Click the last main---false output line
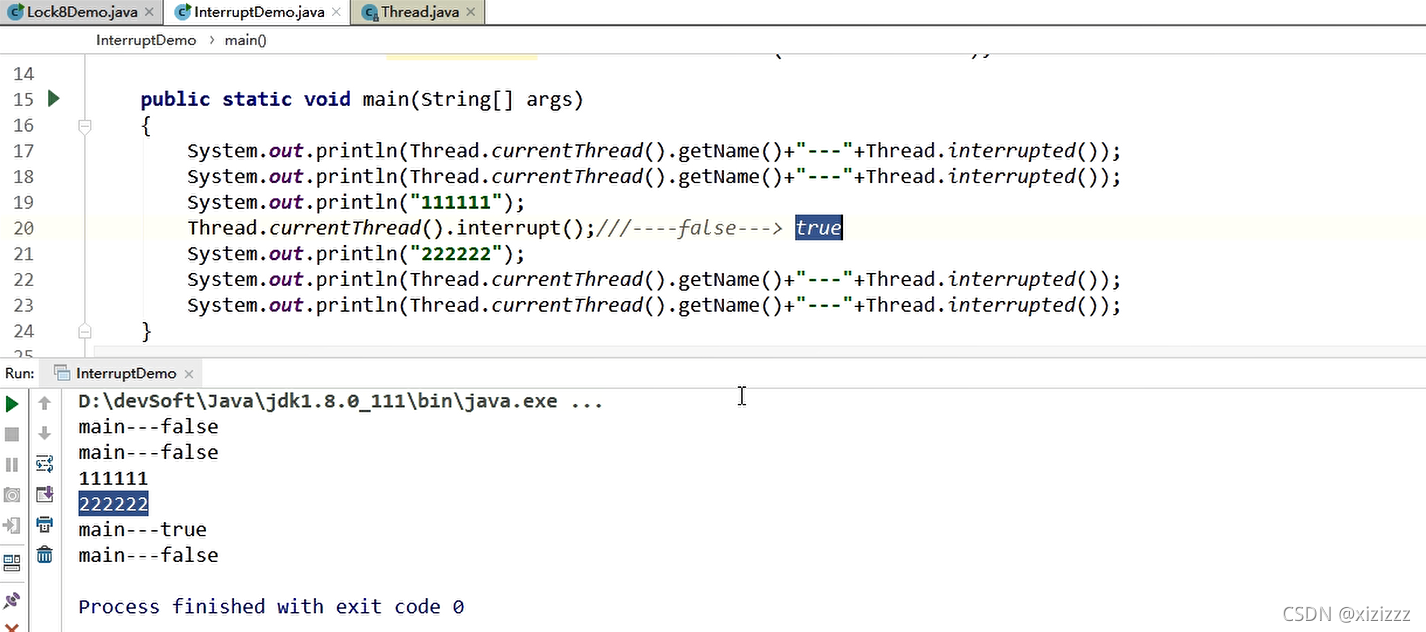Screen dimensions: 1426x632 point(148,555)
